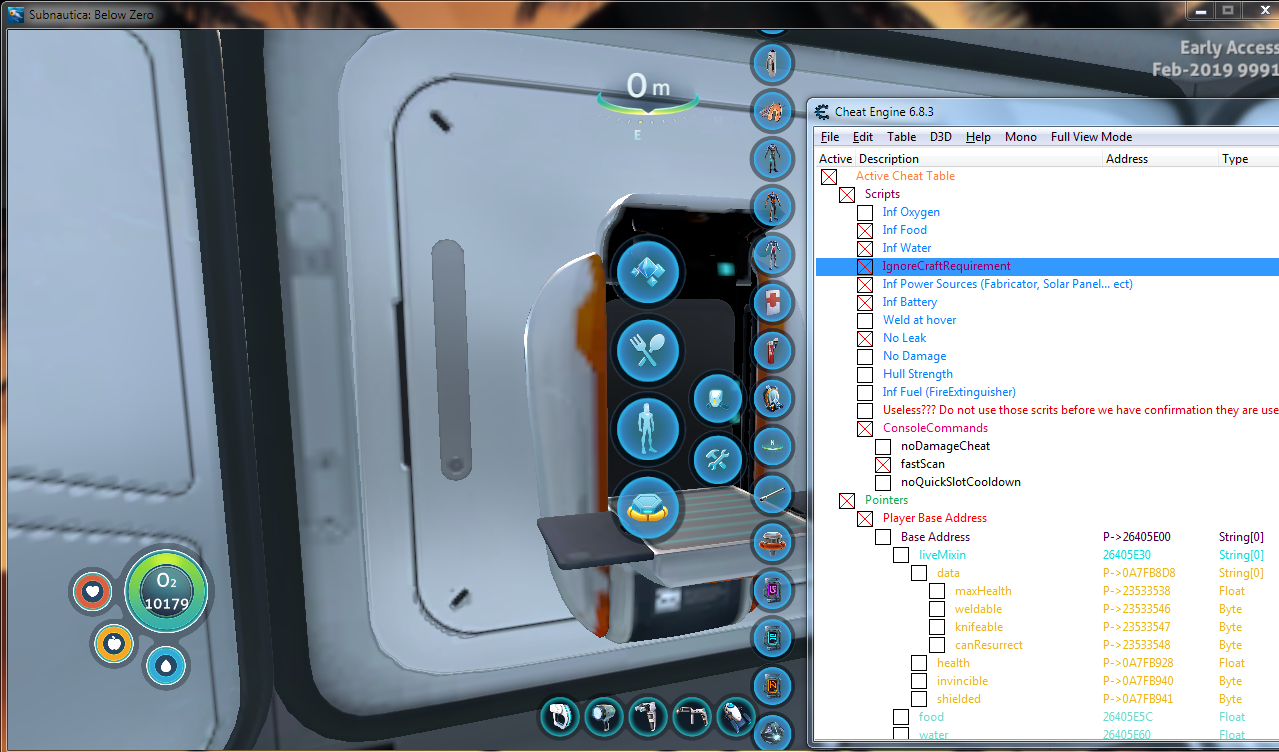The width and height of the screenshot is (1279, 752).
Task: Craft the First Aid Kit item
Action: 772,302
